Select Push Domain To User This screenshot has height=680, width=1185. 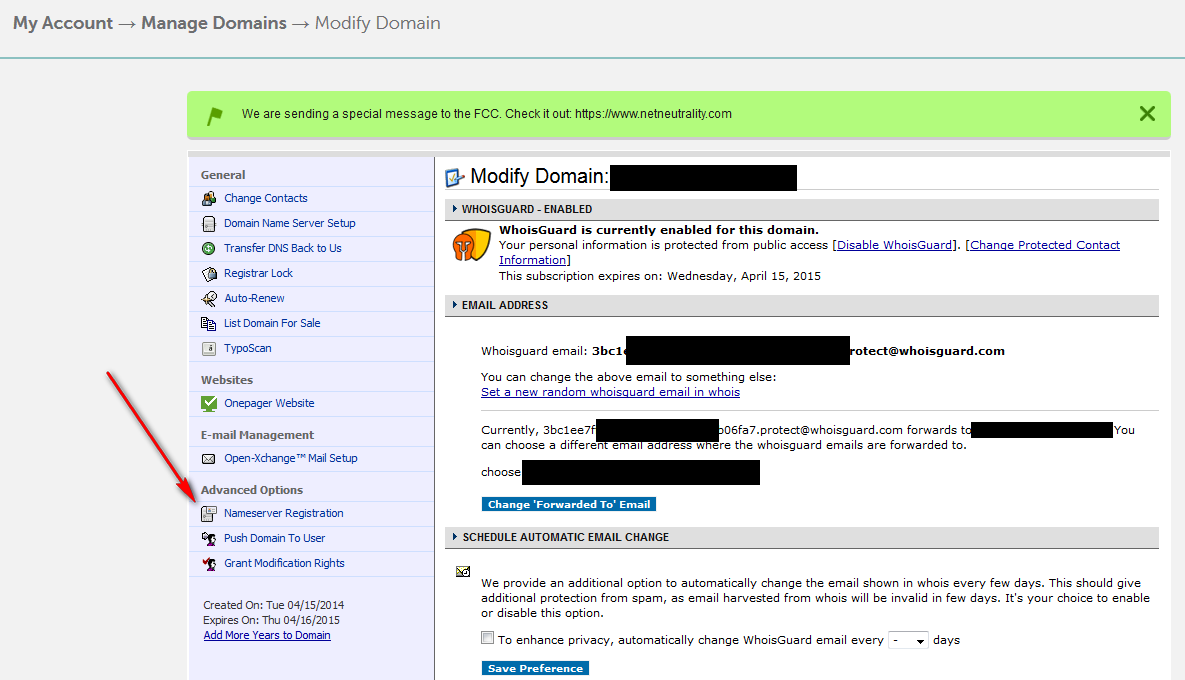[274, 538]
